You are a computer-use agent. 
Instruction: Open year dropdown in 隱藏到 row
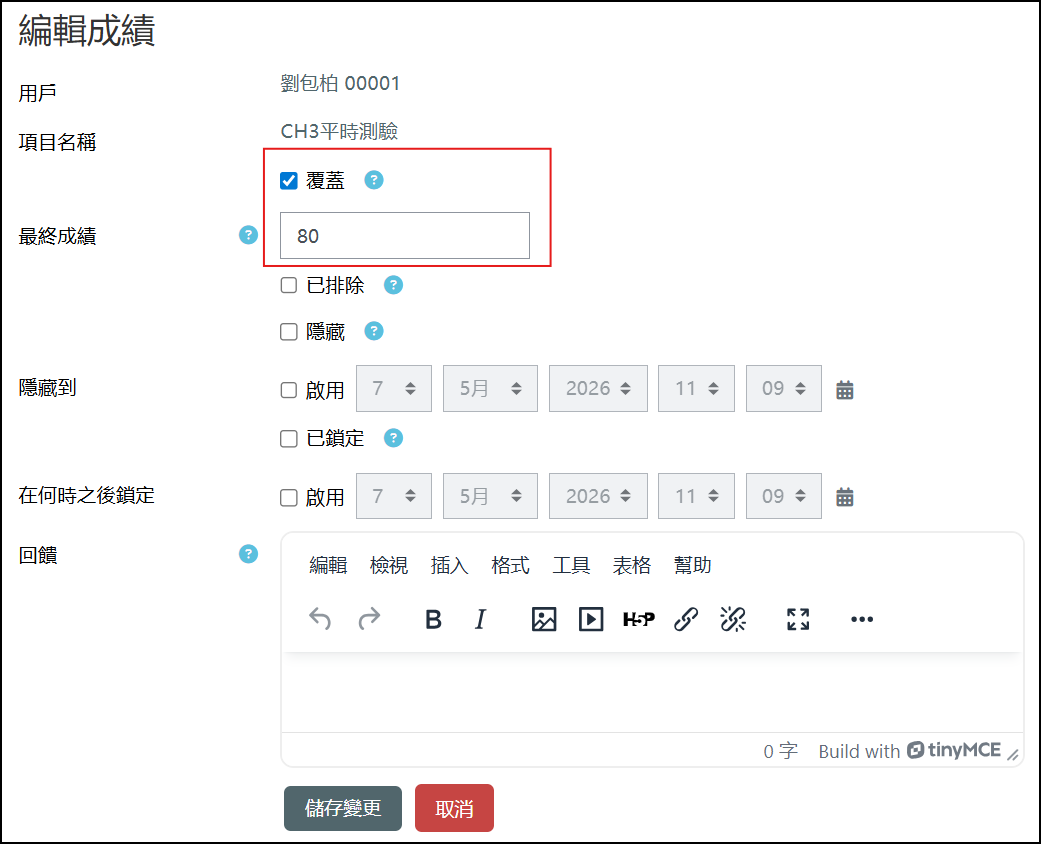(598, 388)
